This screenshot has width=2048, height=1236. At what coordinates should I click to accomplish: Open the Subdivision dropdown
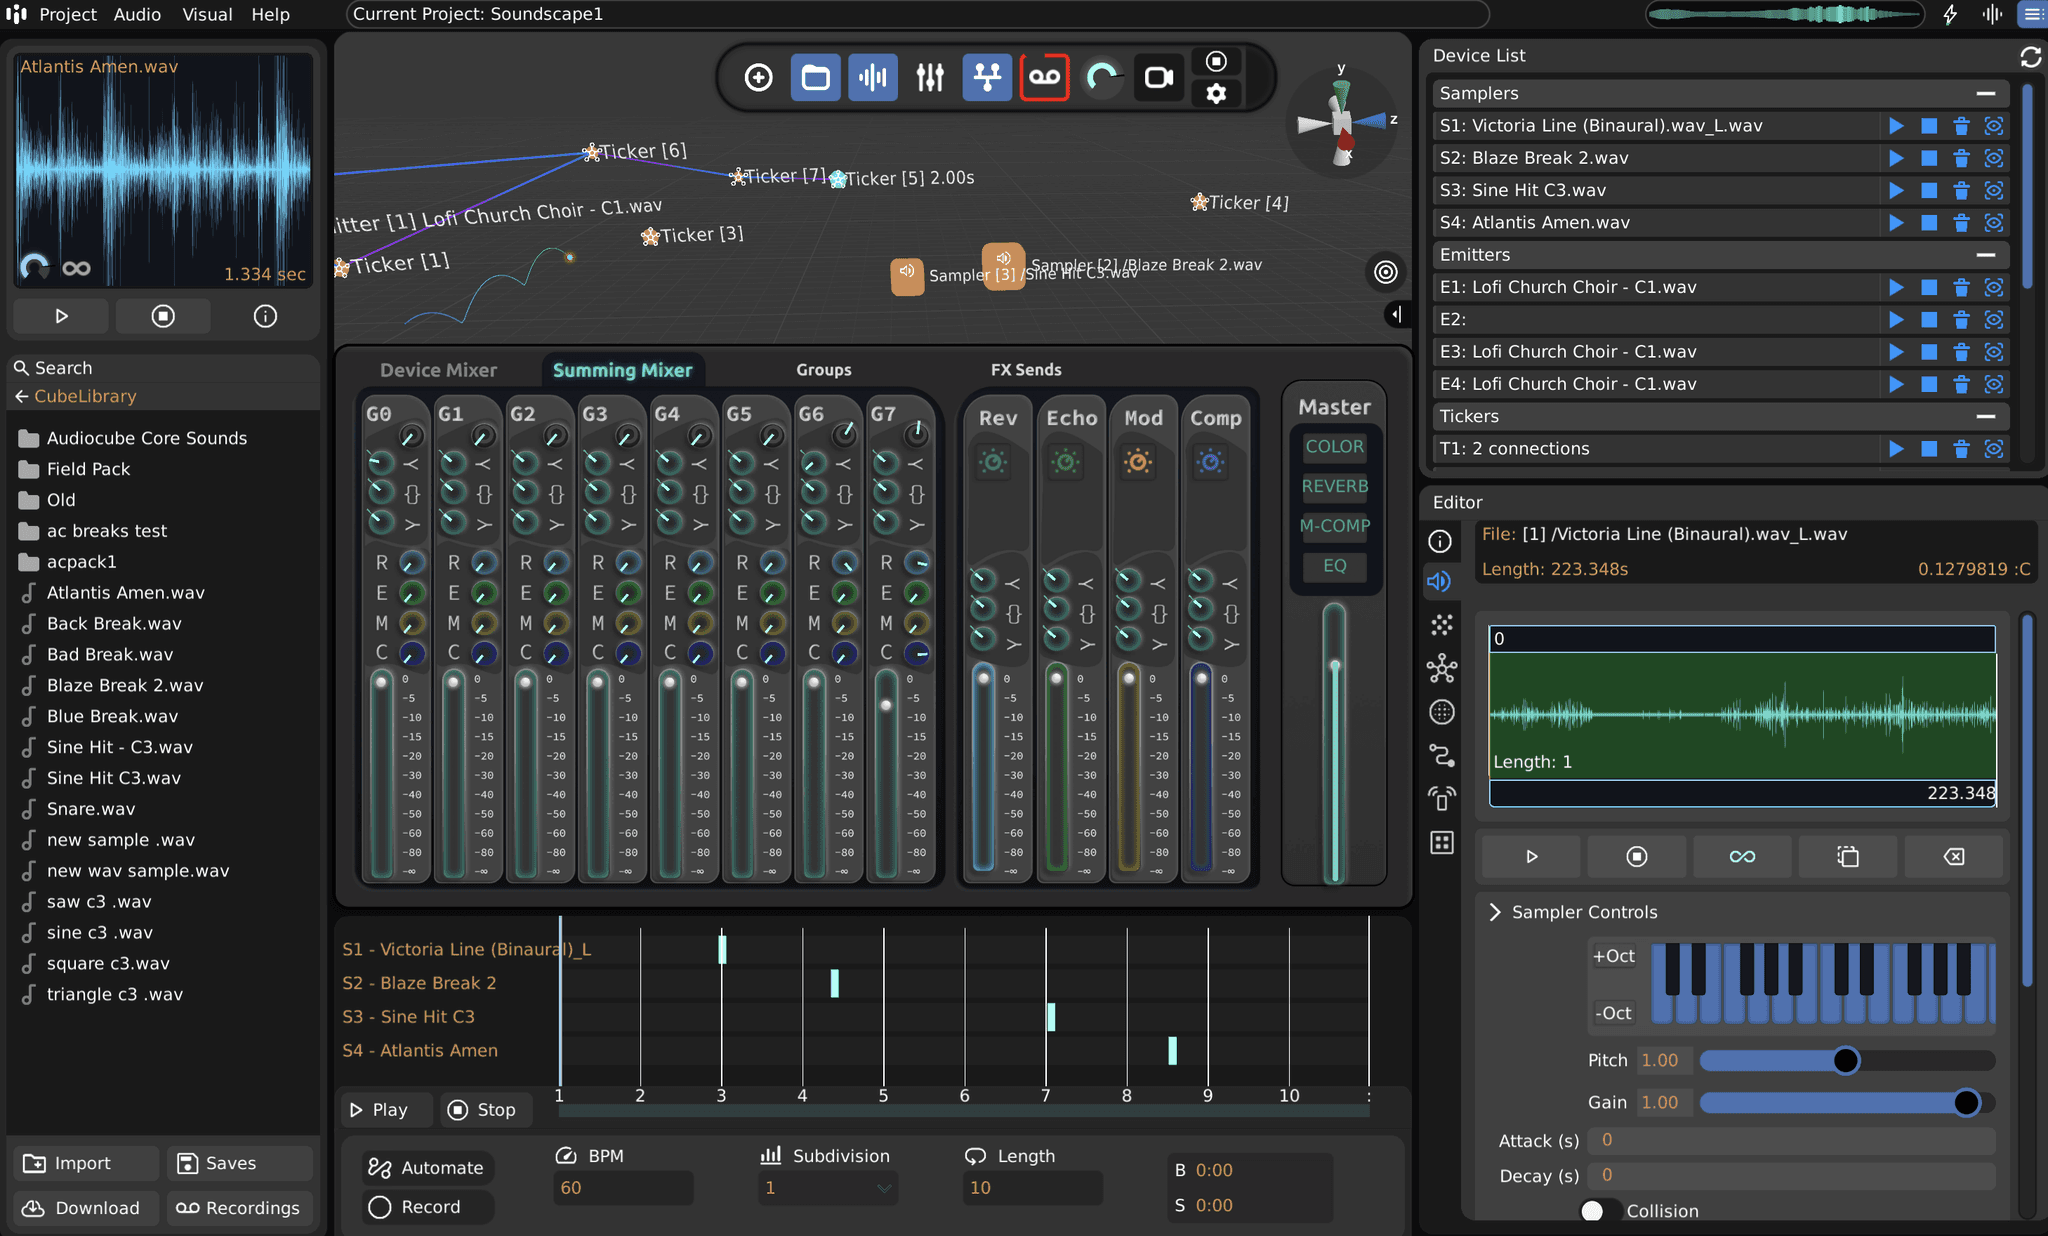click(827, 1188)
